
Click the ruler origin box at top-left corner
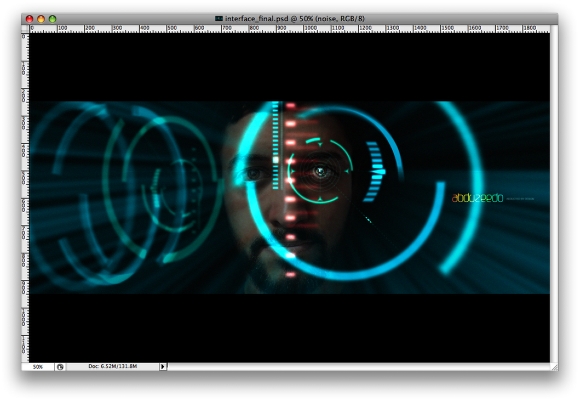(x=25, y=29)
